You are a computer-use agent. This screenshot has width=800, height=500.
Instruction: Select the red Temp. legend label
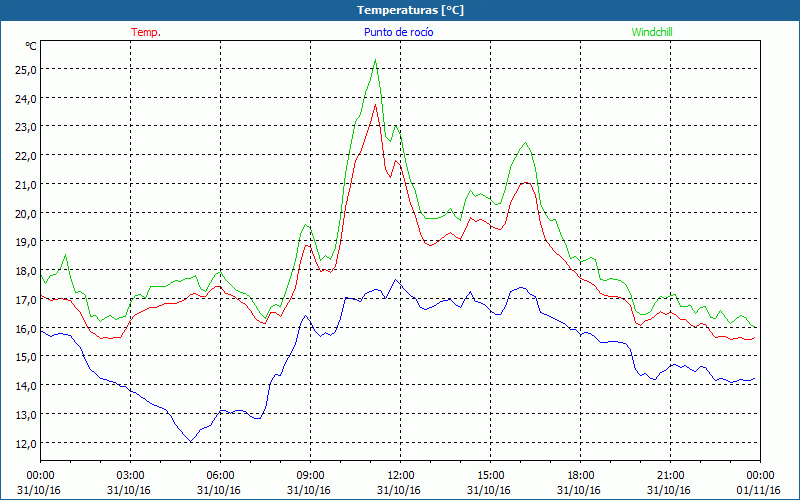[146, 32]
